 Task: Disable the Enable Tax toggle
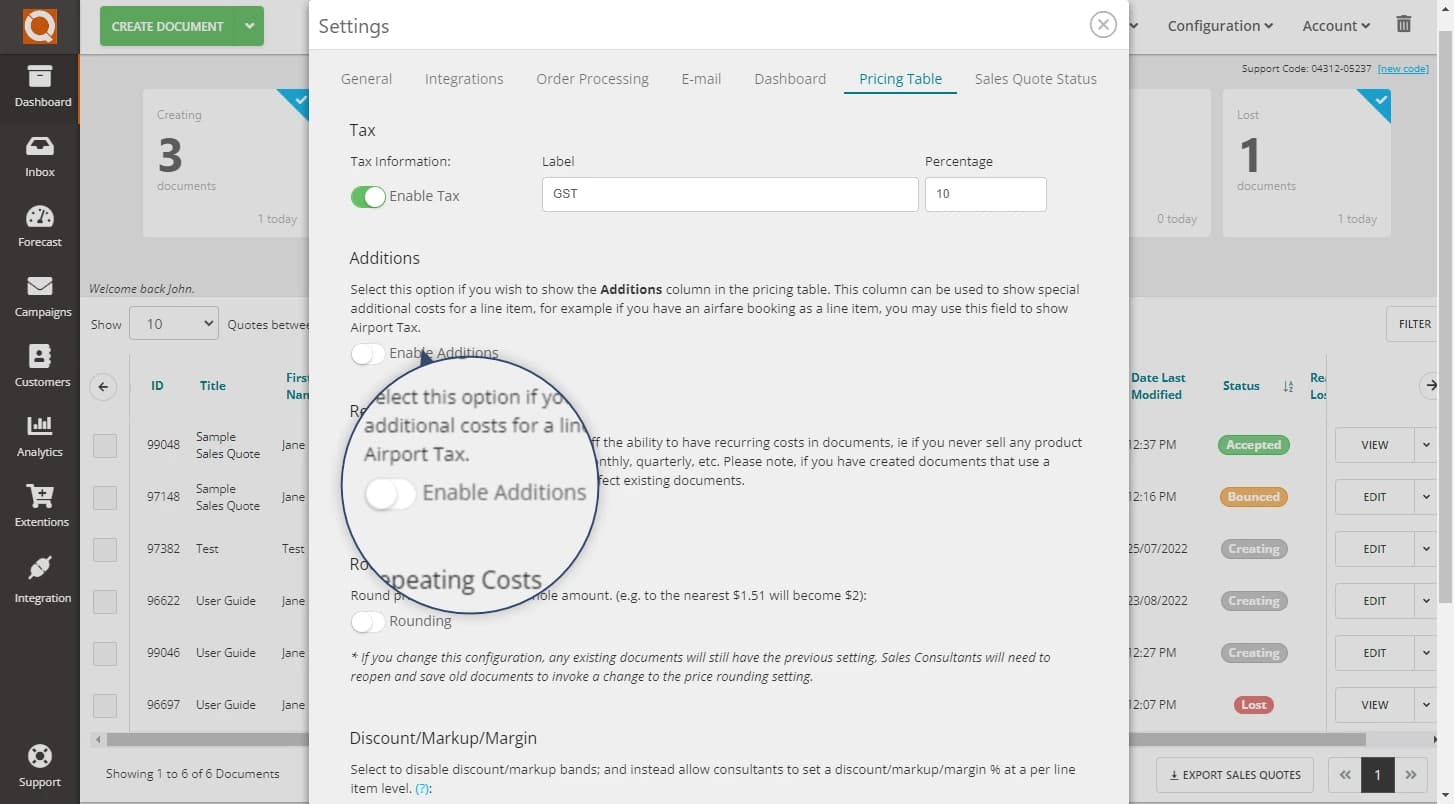pyautogui.click(x=368, y=196)
